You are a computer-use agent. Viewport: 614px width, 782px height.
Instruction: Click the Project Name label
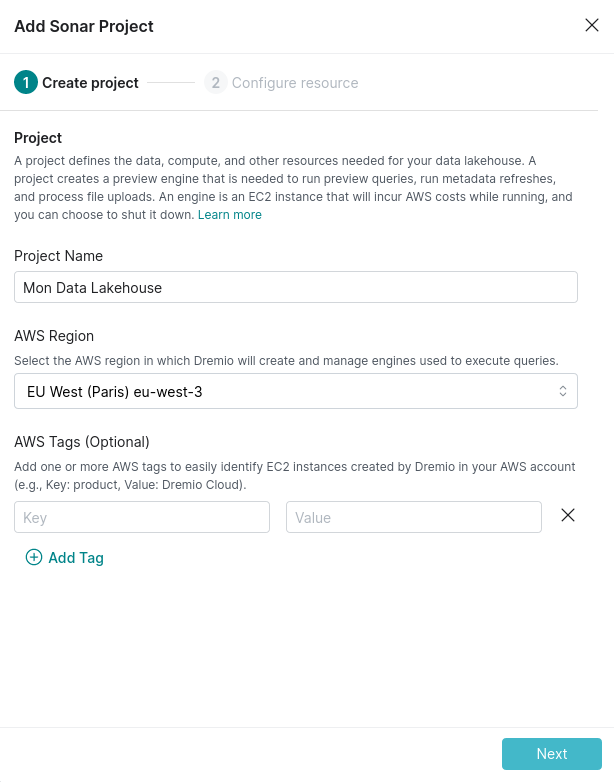(58, 256)
